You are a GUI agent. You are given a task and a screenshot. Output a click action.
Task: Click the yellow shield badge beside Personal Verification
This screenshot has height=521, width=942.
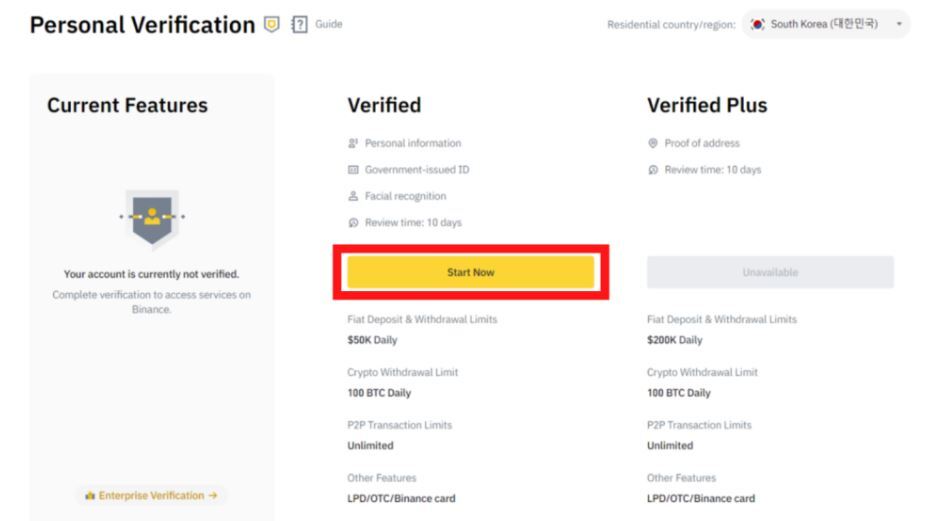(x=272, y=25)
